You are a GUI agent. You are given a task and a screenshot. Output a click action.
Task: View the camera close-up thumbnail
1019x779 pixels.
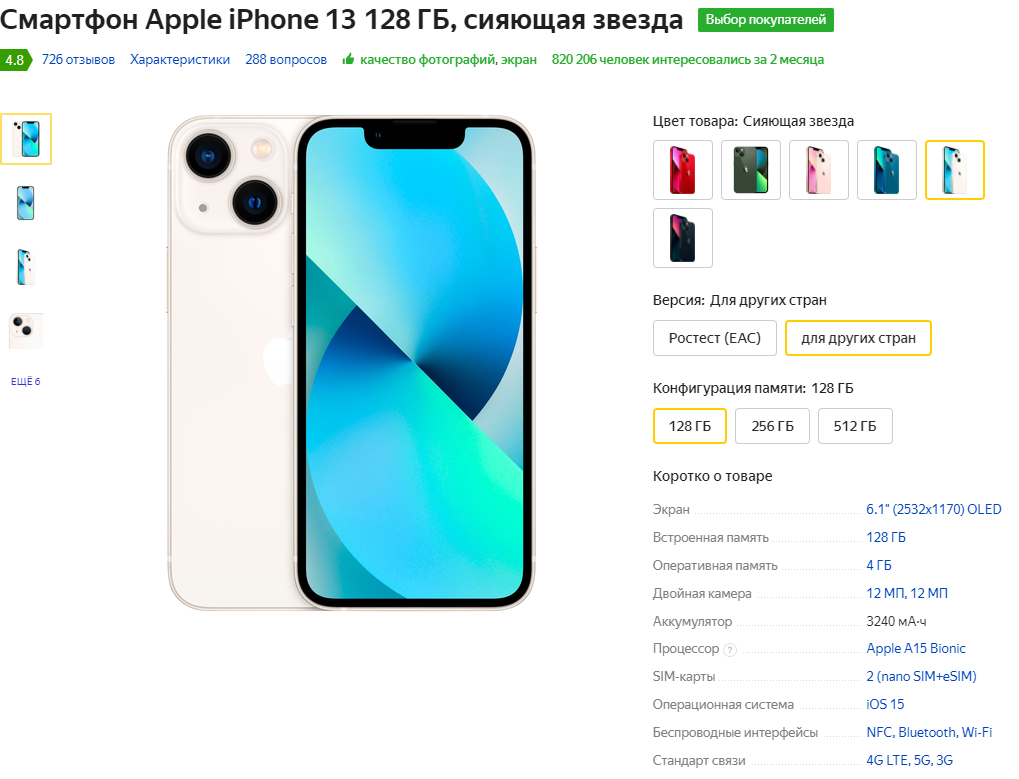coord(25,331)
